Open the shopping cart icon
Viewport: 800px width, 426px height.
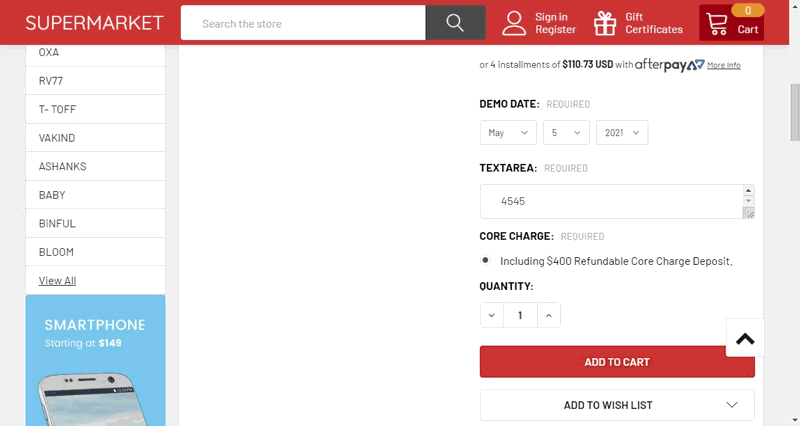click(716, 24)
